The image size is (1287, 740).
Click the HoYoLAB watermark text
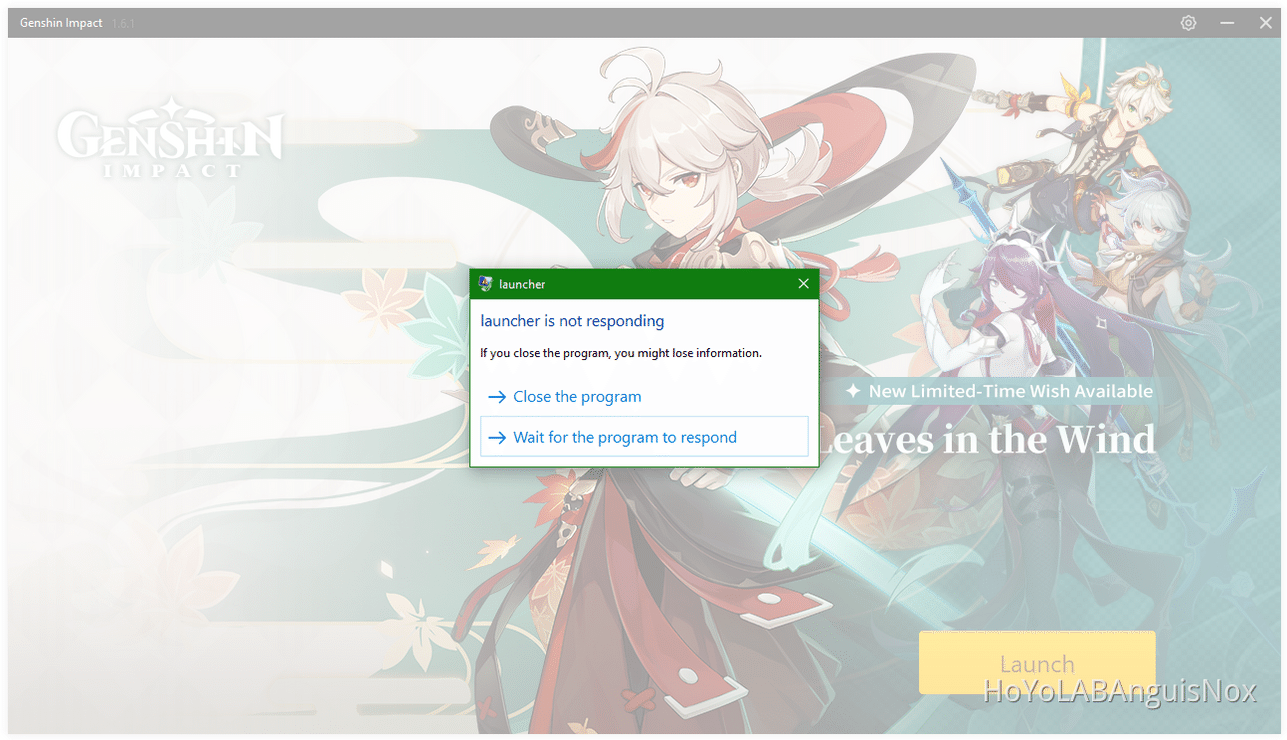[1120, 690]
